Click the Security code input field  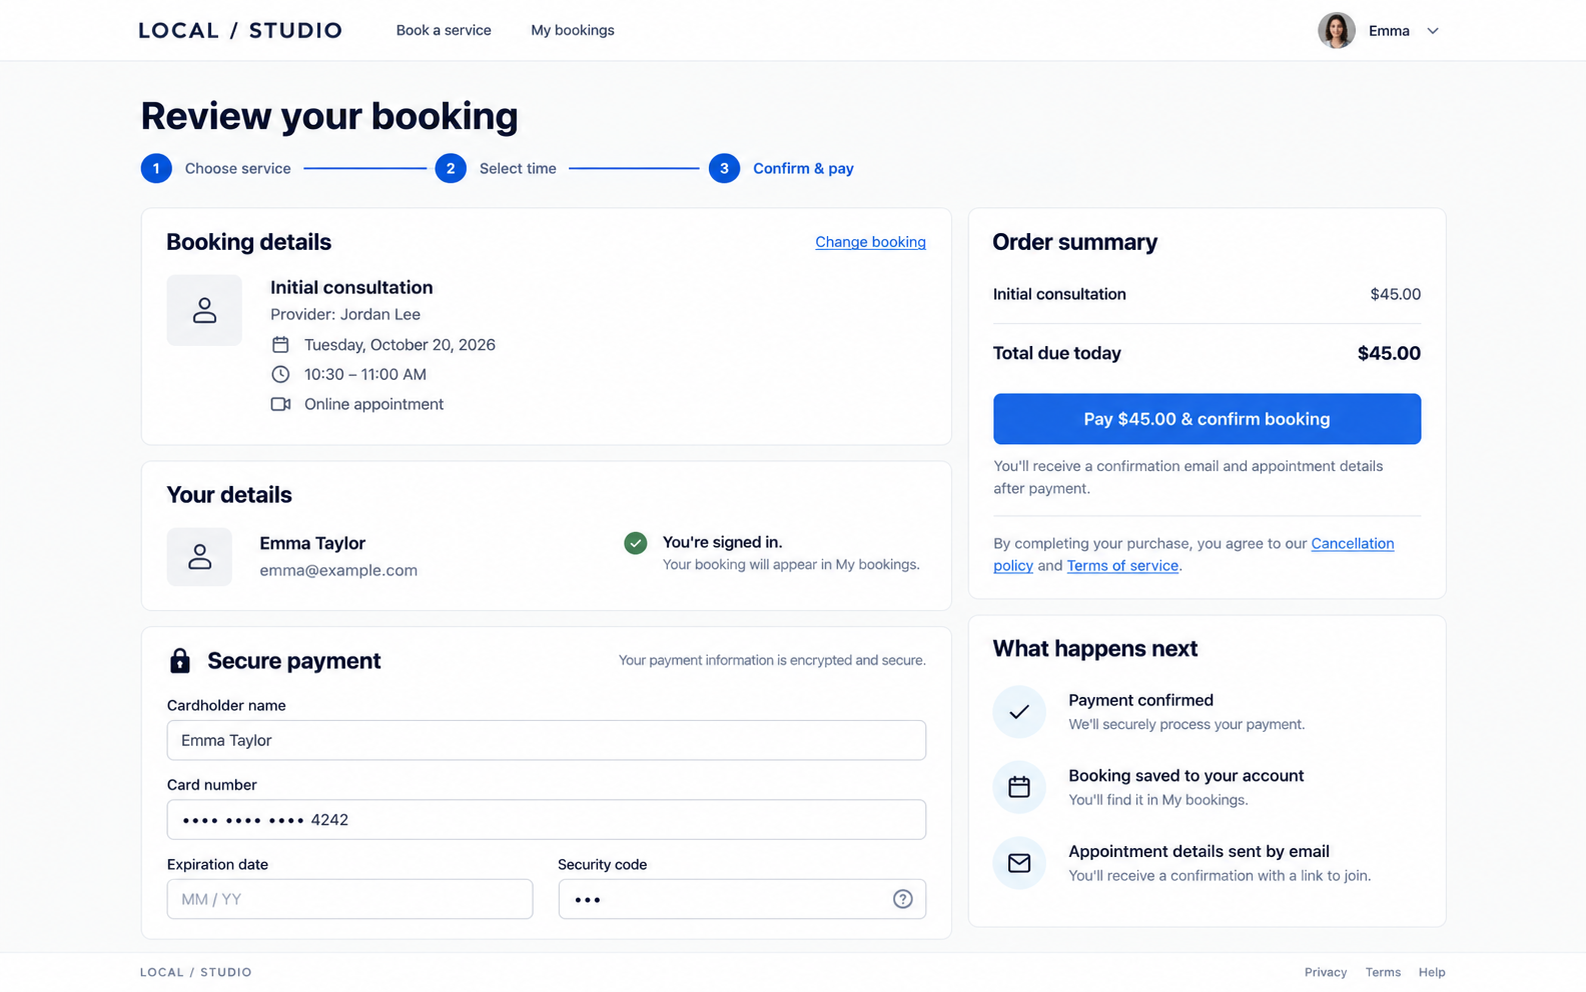coord(742,899)
